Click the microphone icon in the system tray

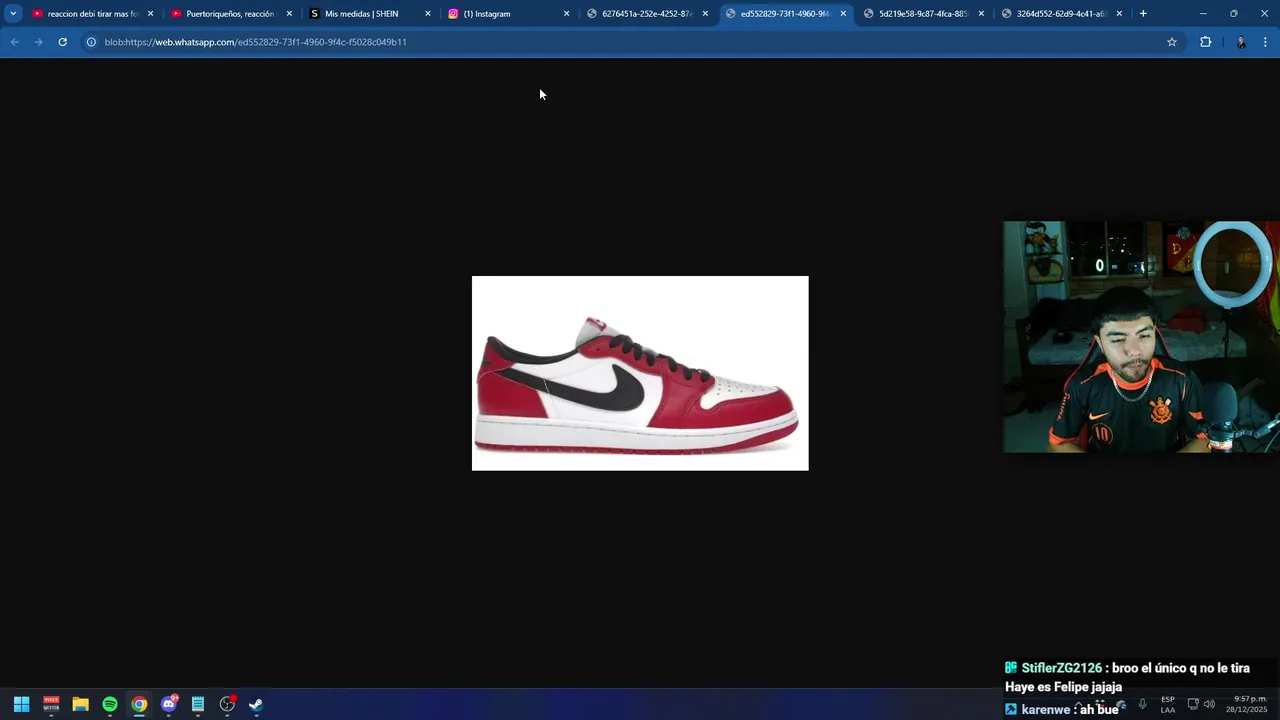tap(1142, 704)
